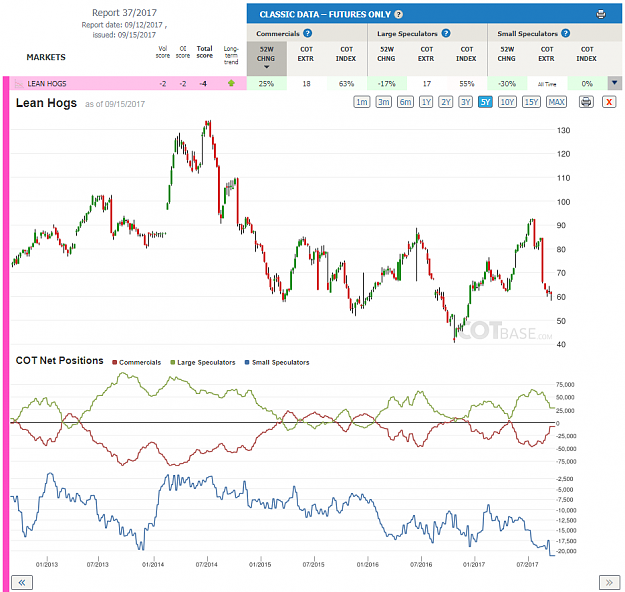Select the 3m timeframe button

383,102
